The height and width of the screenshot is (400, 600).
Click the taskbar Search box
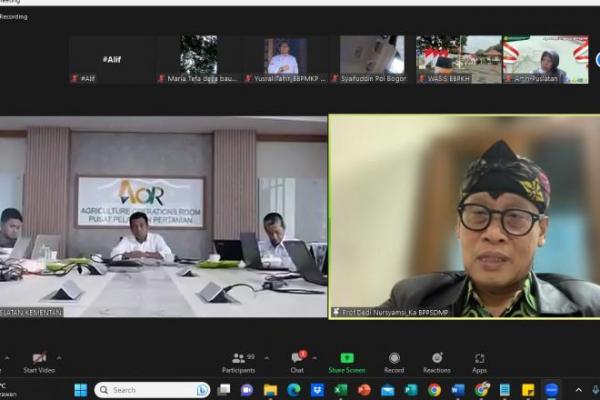[152, 390]
